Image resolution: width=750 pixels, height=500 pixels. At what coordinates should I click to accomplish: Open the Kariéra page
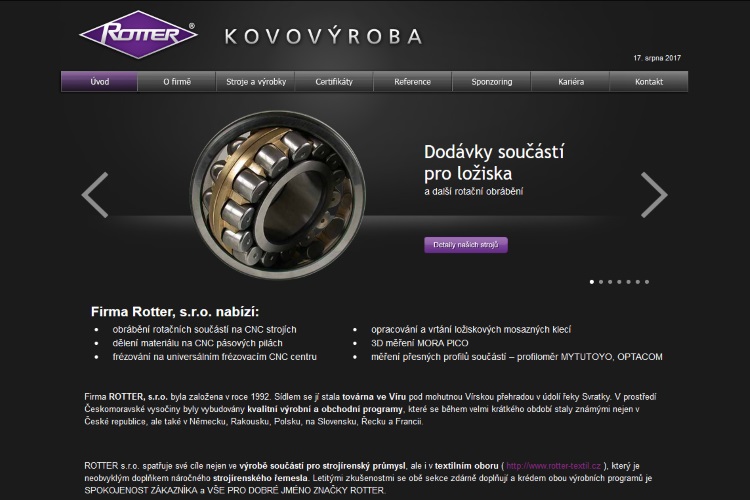tap(571, 81)
